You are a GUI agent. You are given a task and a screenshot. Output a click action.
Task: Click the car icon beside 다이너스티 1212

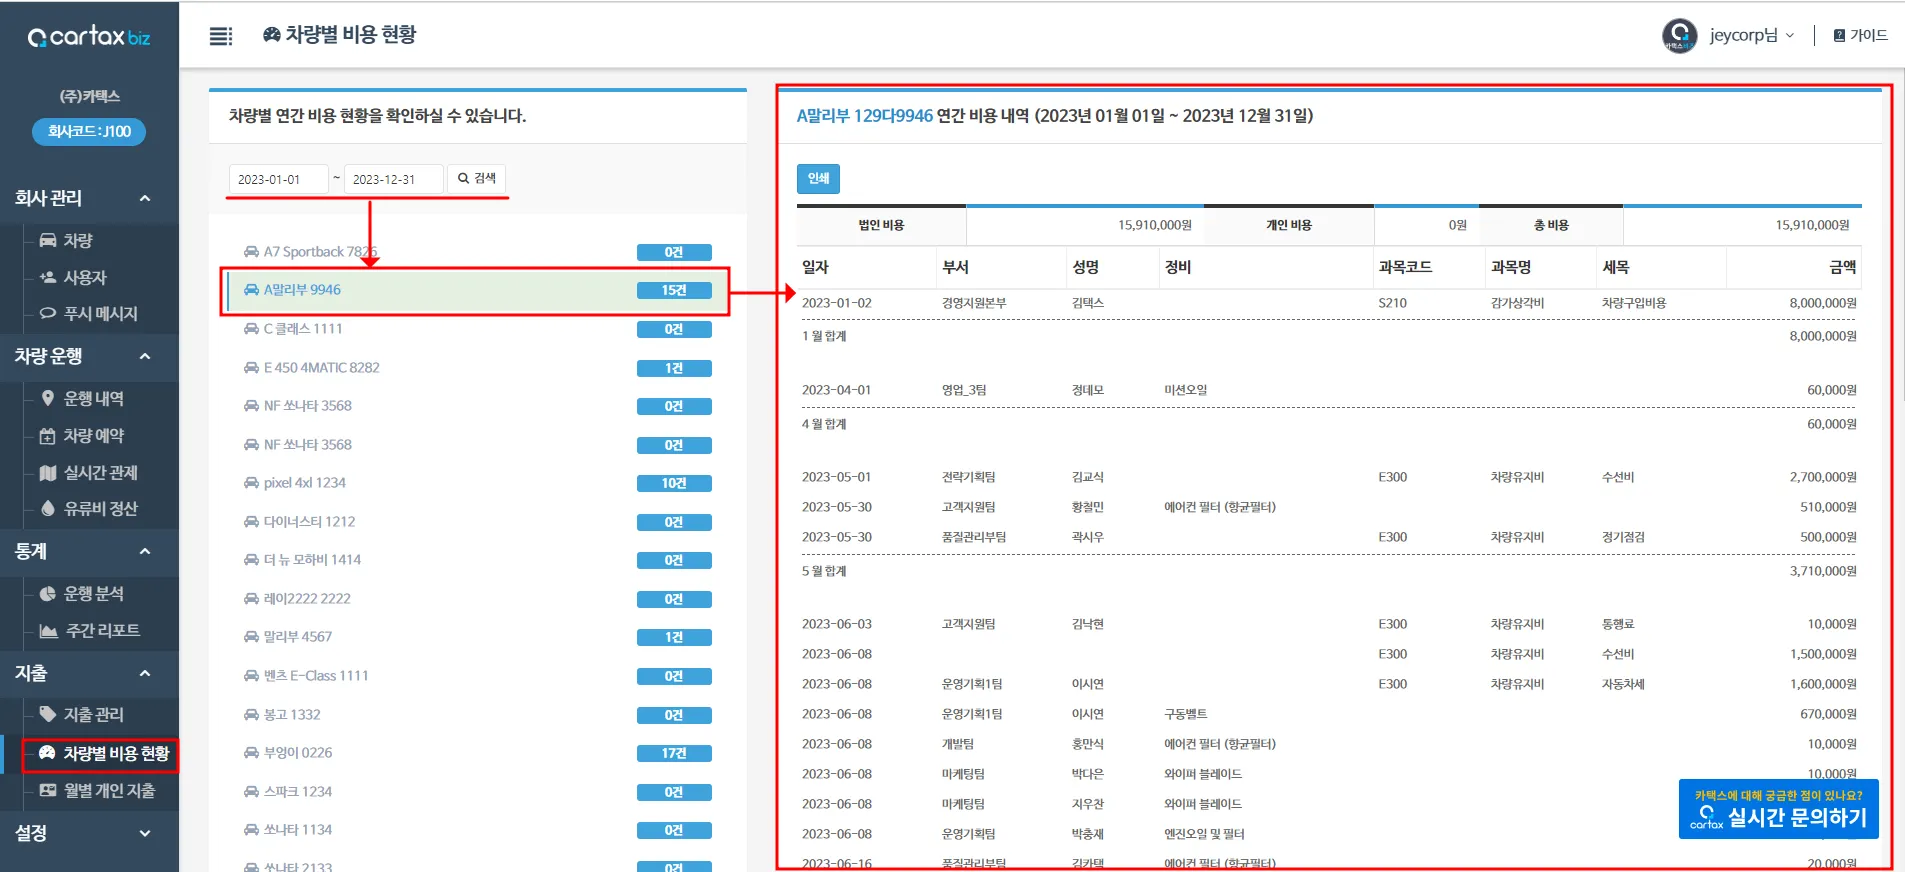(x=251, y=522)
